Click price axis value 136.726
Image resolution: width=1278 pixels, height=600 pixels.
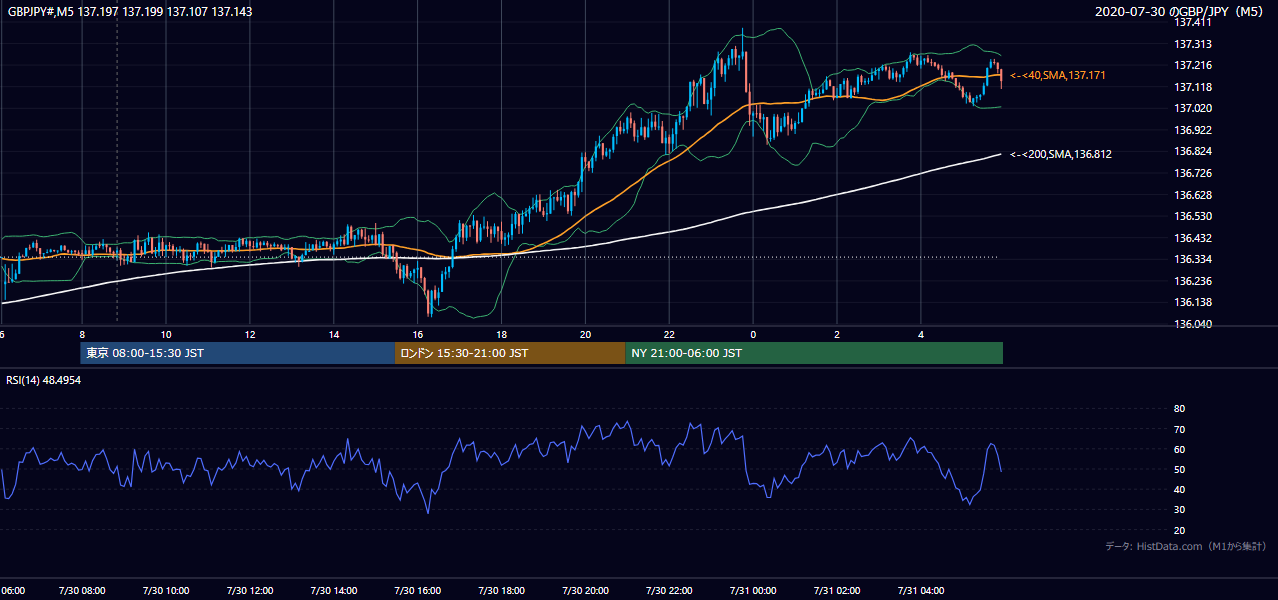1193,173
